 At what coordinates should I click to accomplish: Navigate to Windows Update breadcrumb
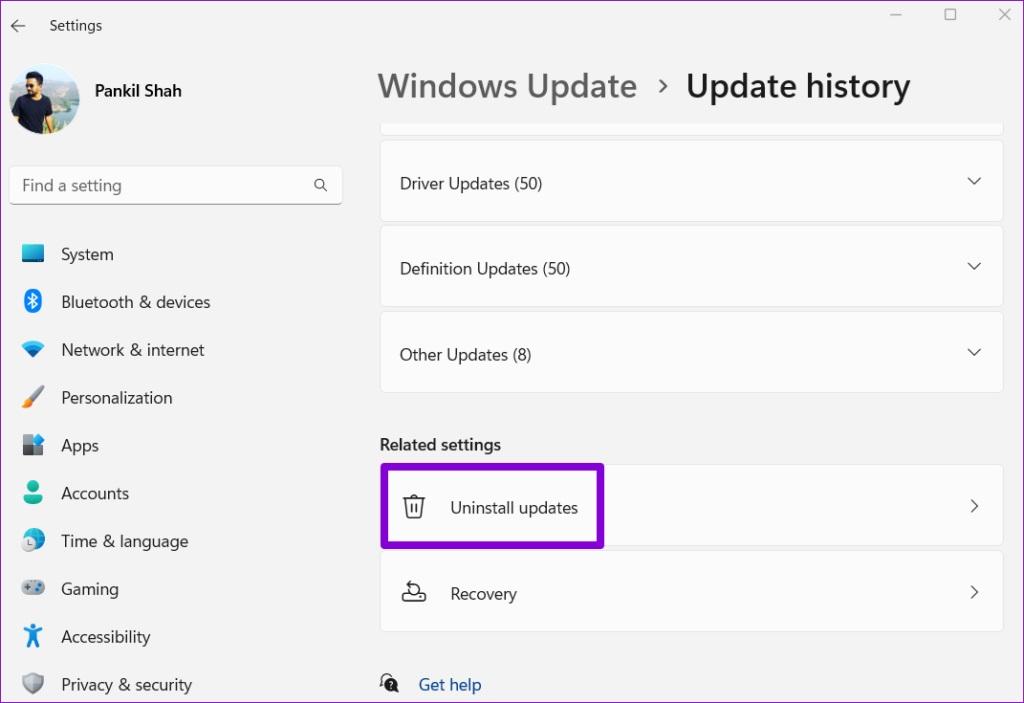click(507, 86)
